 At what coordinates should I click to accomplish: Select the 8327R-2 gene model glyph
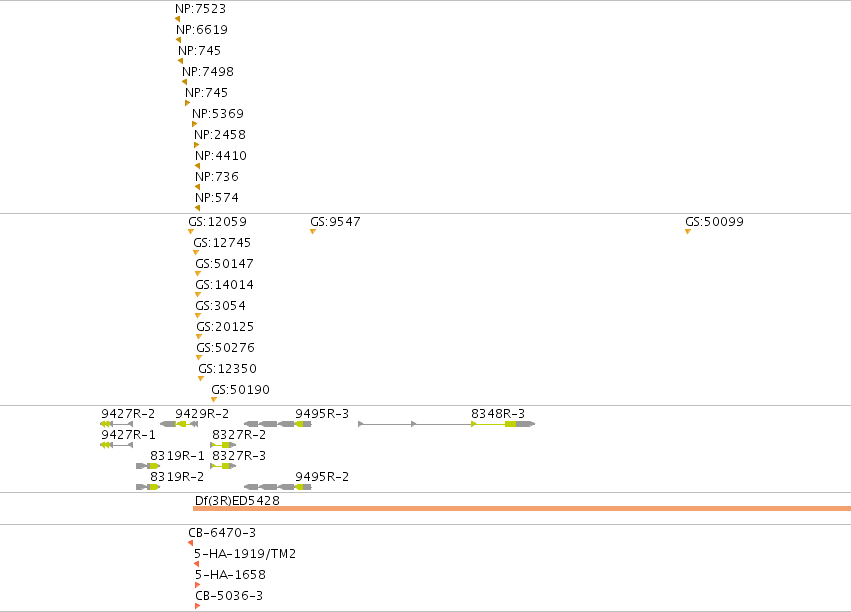[223, 445]
